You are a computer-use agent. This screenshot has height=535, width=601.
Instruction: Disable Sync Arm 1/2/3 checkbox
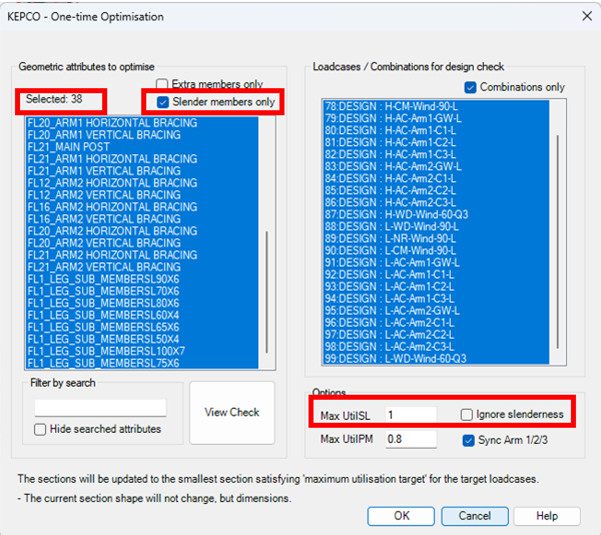tap(469, 439)
